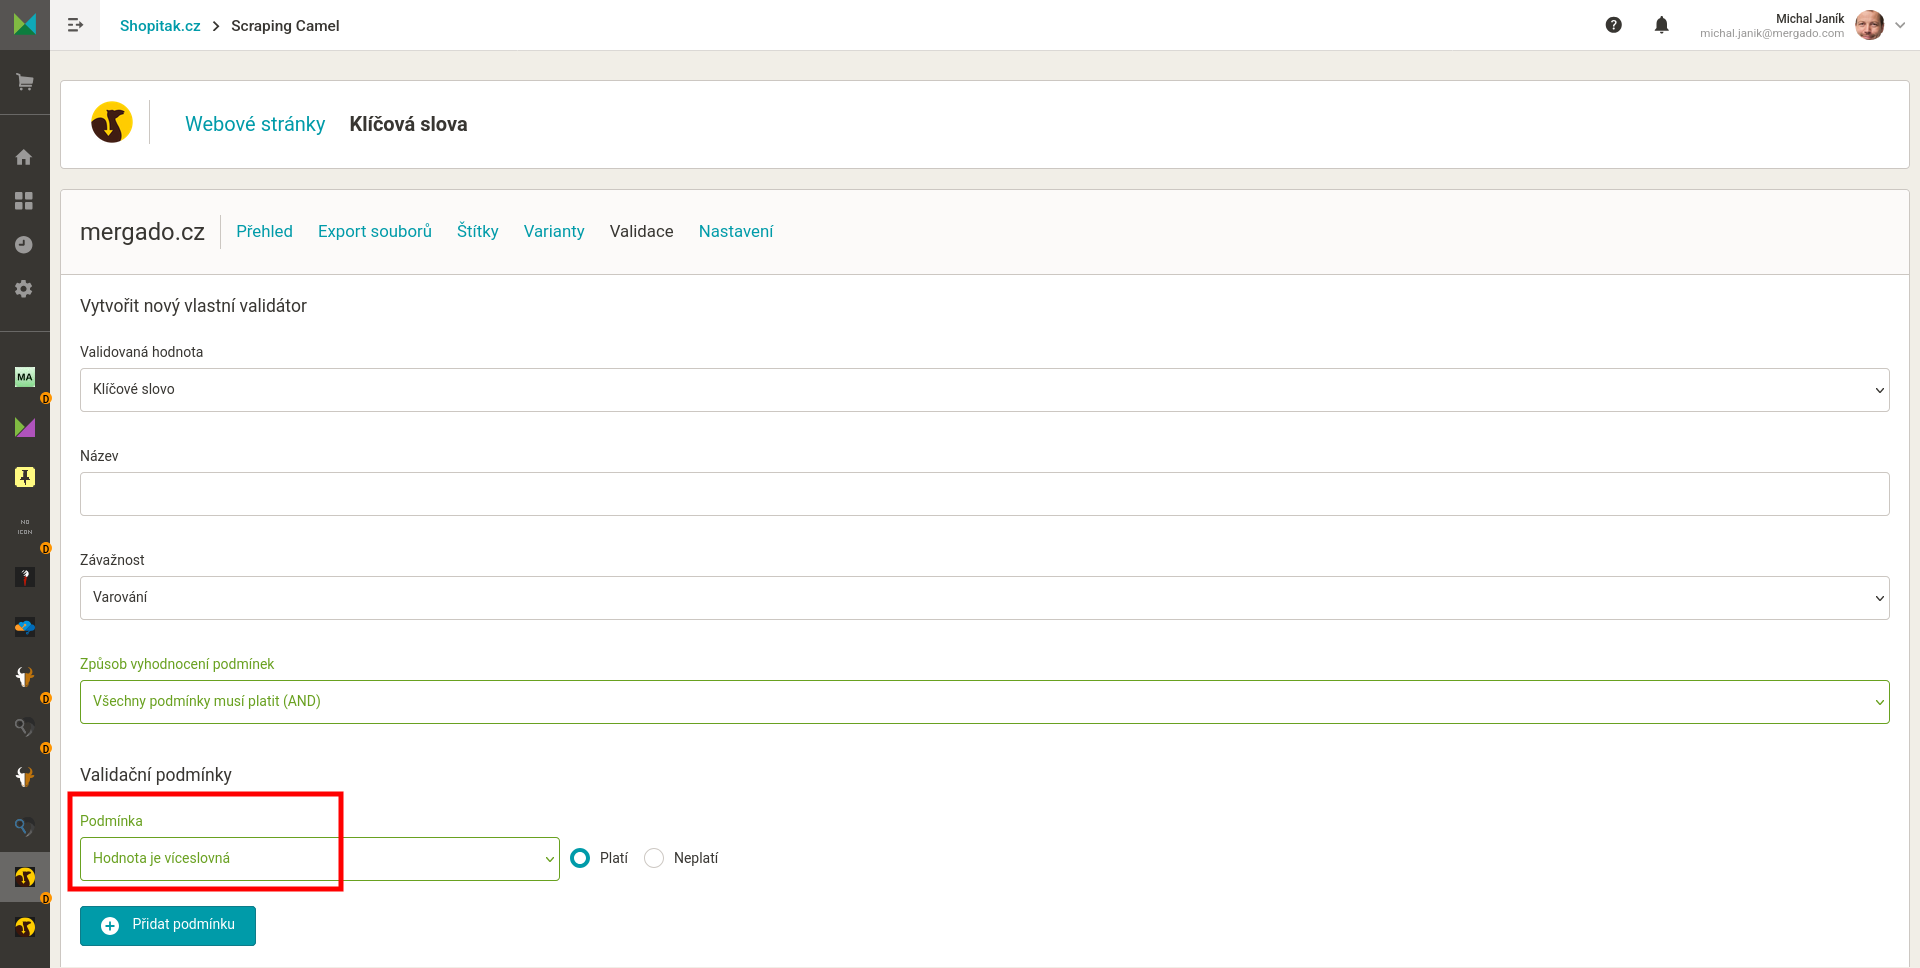The image size is (1920, 968).
Task: Click the "Přidat podmínku" button
Action: 168,925
